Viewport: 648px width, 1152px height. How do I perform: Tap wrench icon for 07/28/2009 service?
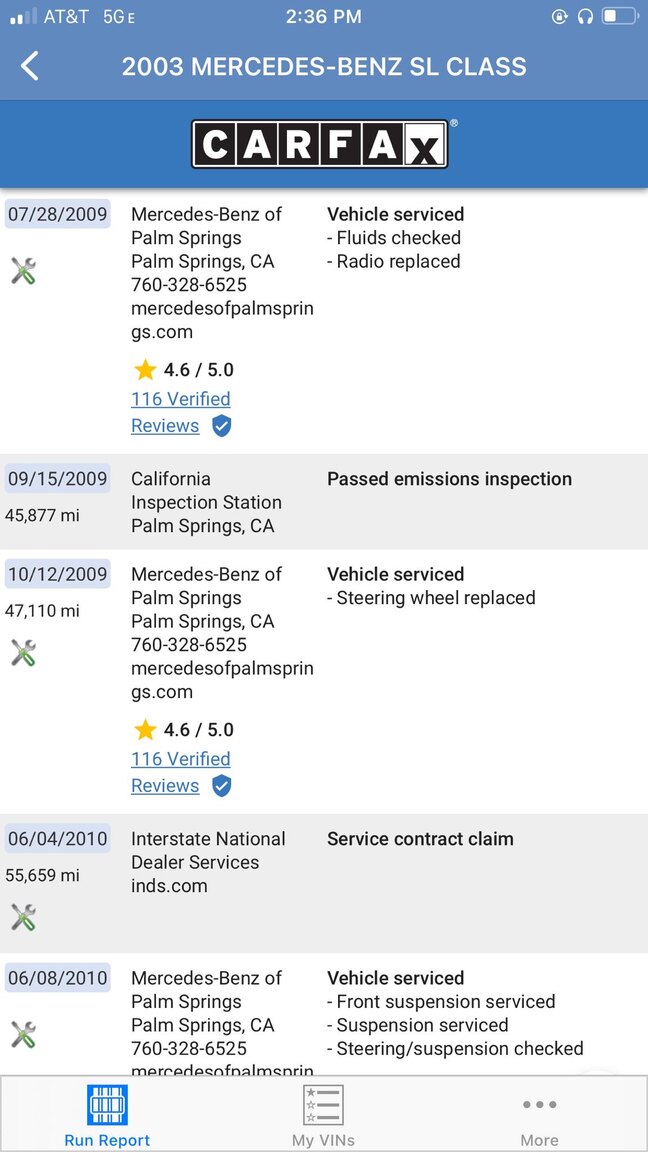click(24, 271)
